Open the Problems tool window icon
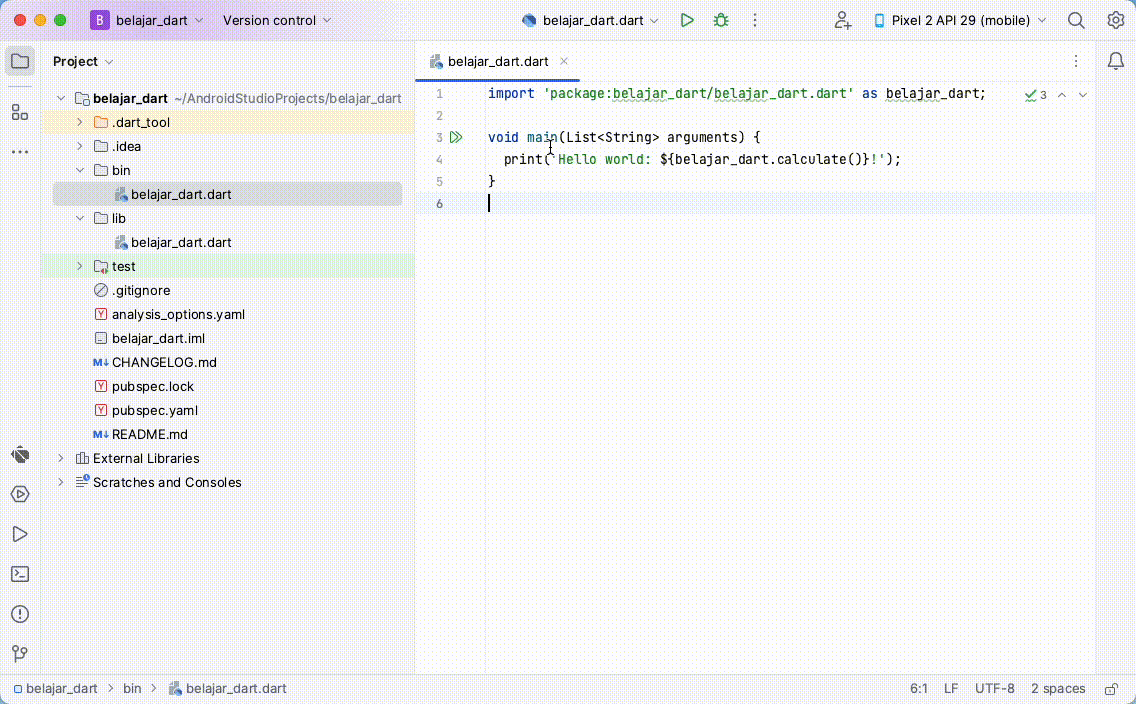 [20, 614]
